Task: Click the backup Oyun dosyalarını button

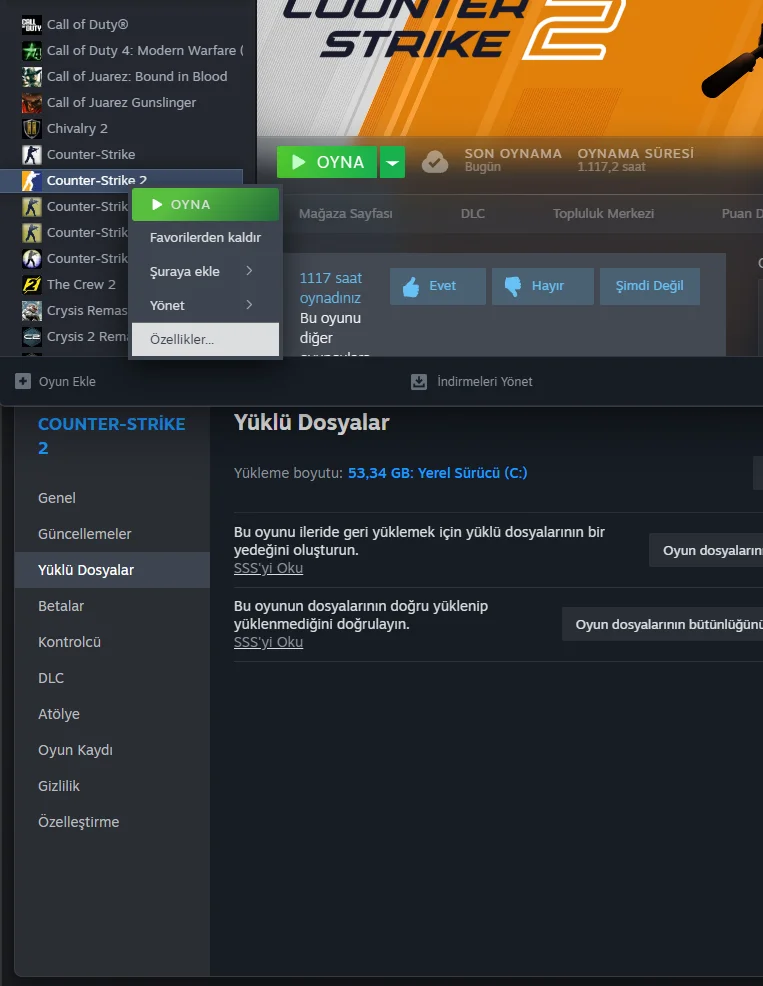Action: tap(706, 550)
